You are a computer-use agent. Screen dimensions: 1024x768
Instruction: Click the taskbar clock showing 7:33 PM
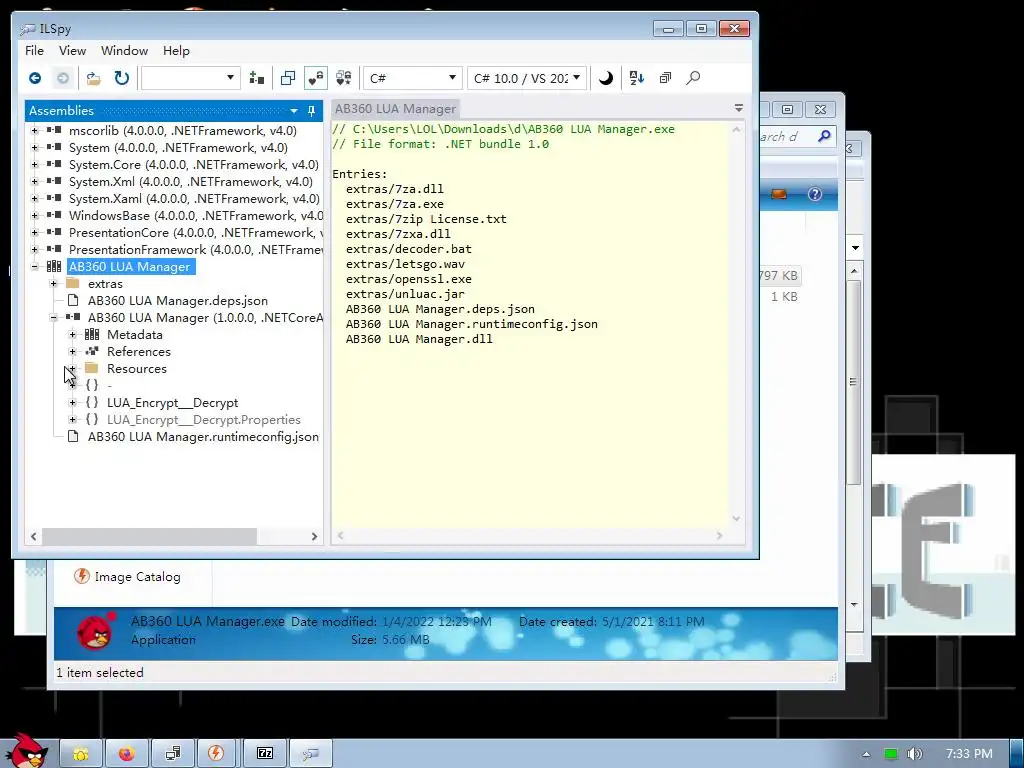(969, 754)
